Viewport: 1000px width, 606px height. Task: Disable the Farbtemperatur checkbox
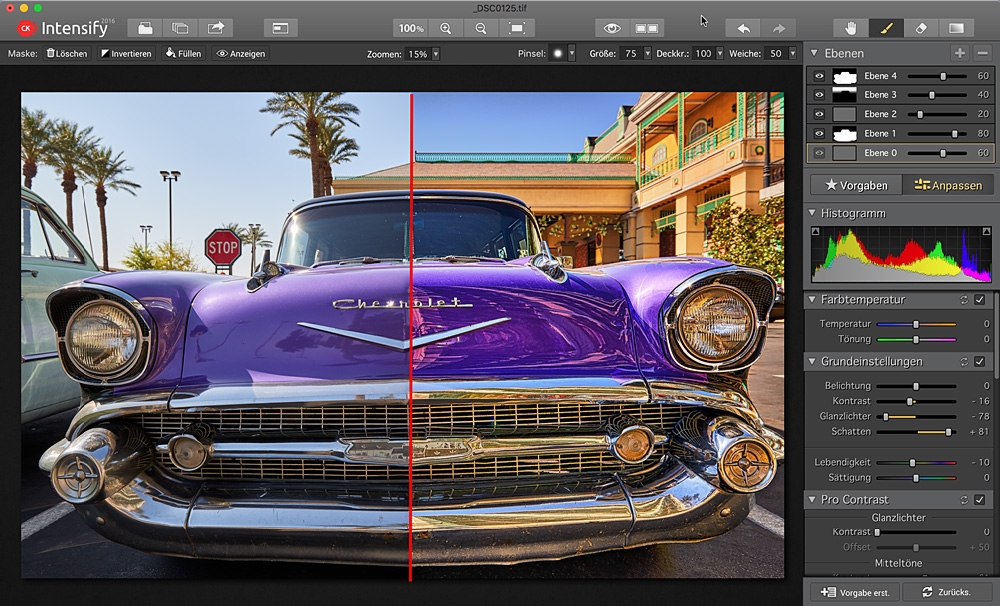[x=980, y=299]
